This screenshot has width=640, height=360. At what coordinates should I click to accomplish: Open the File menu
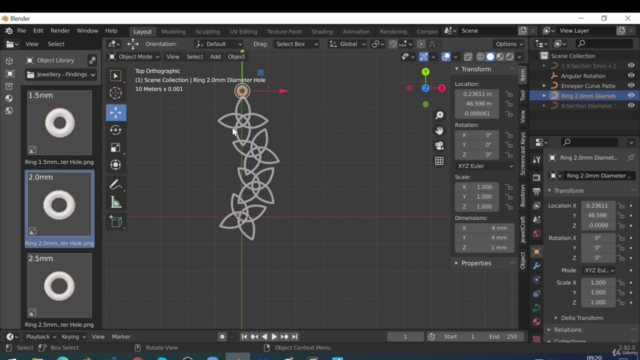pos(21,31)
